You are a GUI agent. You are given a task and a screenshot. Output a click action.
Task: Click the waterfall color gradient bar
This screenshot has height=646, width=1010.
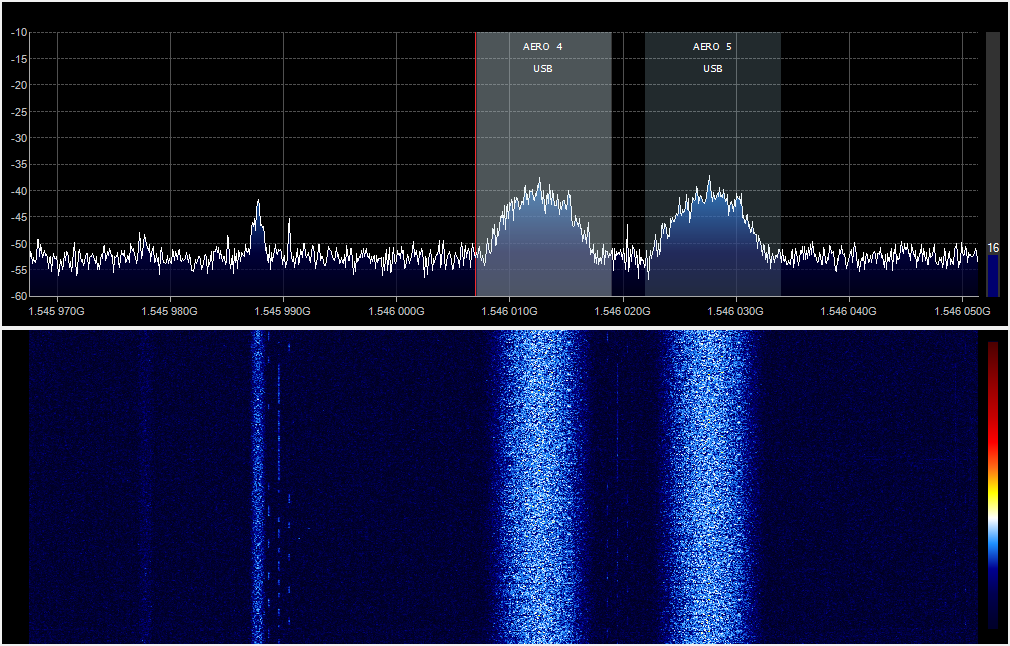[993, 485]
